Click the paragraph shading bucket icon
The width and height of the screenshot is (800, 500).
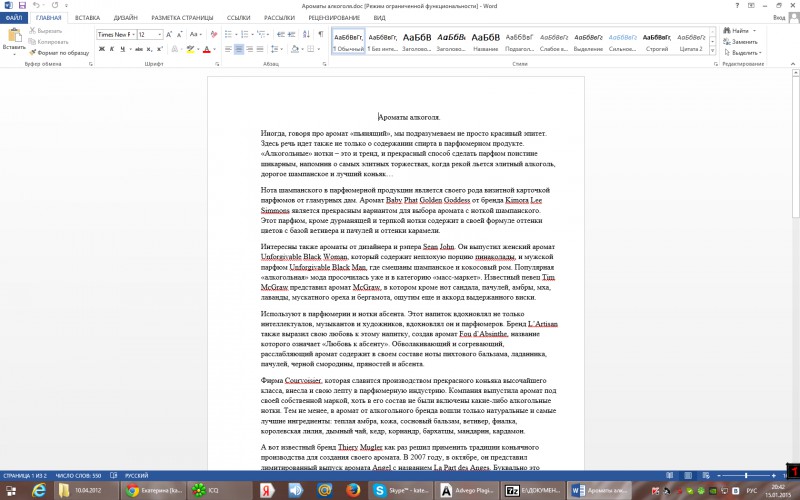(x=294, y=49)
